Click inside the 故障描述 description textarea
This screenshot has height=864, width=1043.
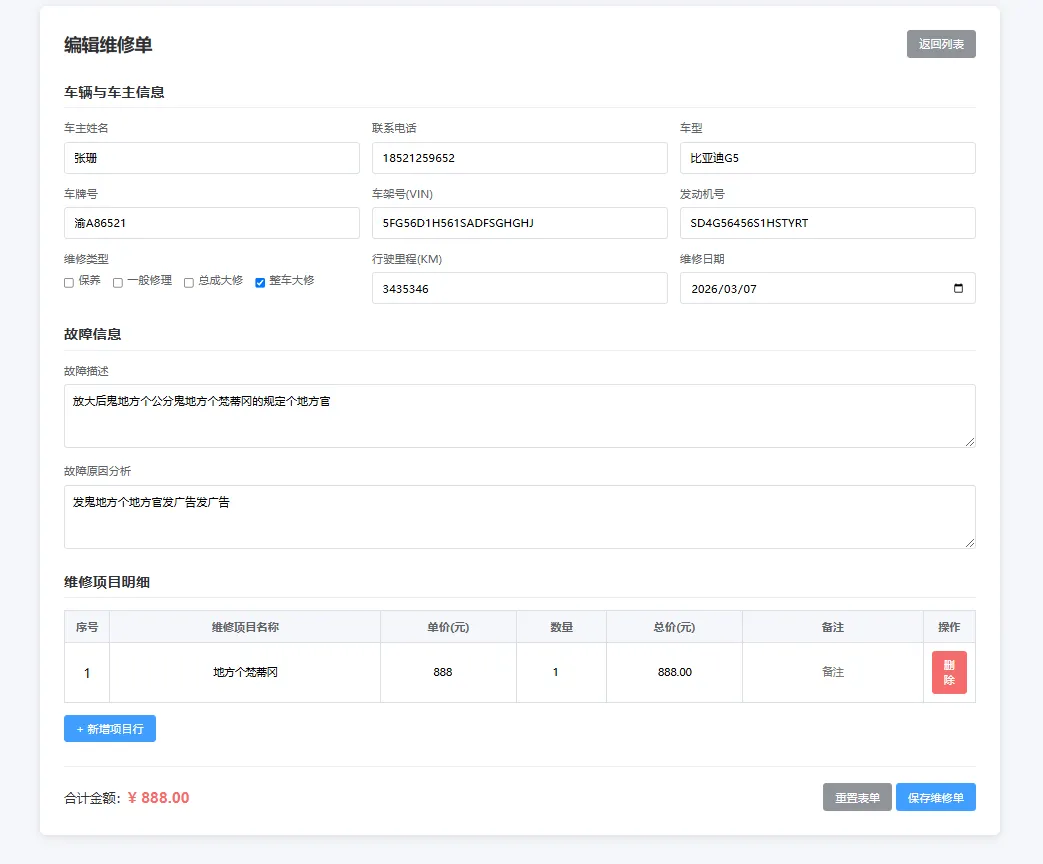[x=519, y=413]
